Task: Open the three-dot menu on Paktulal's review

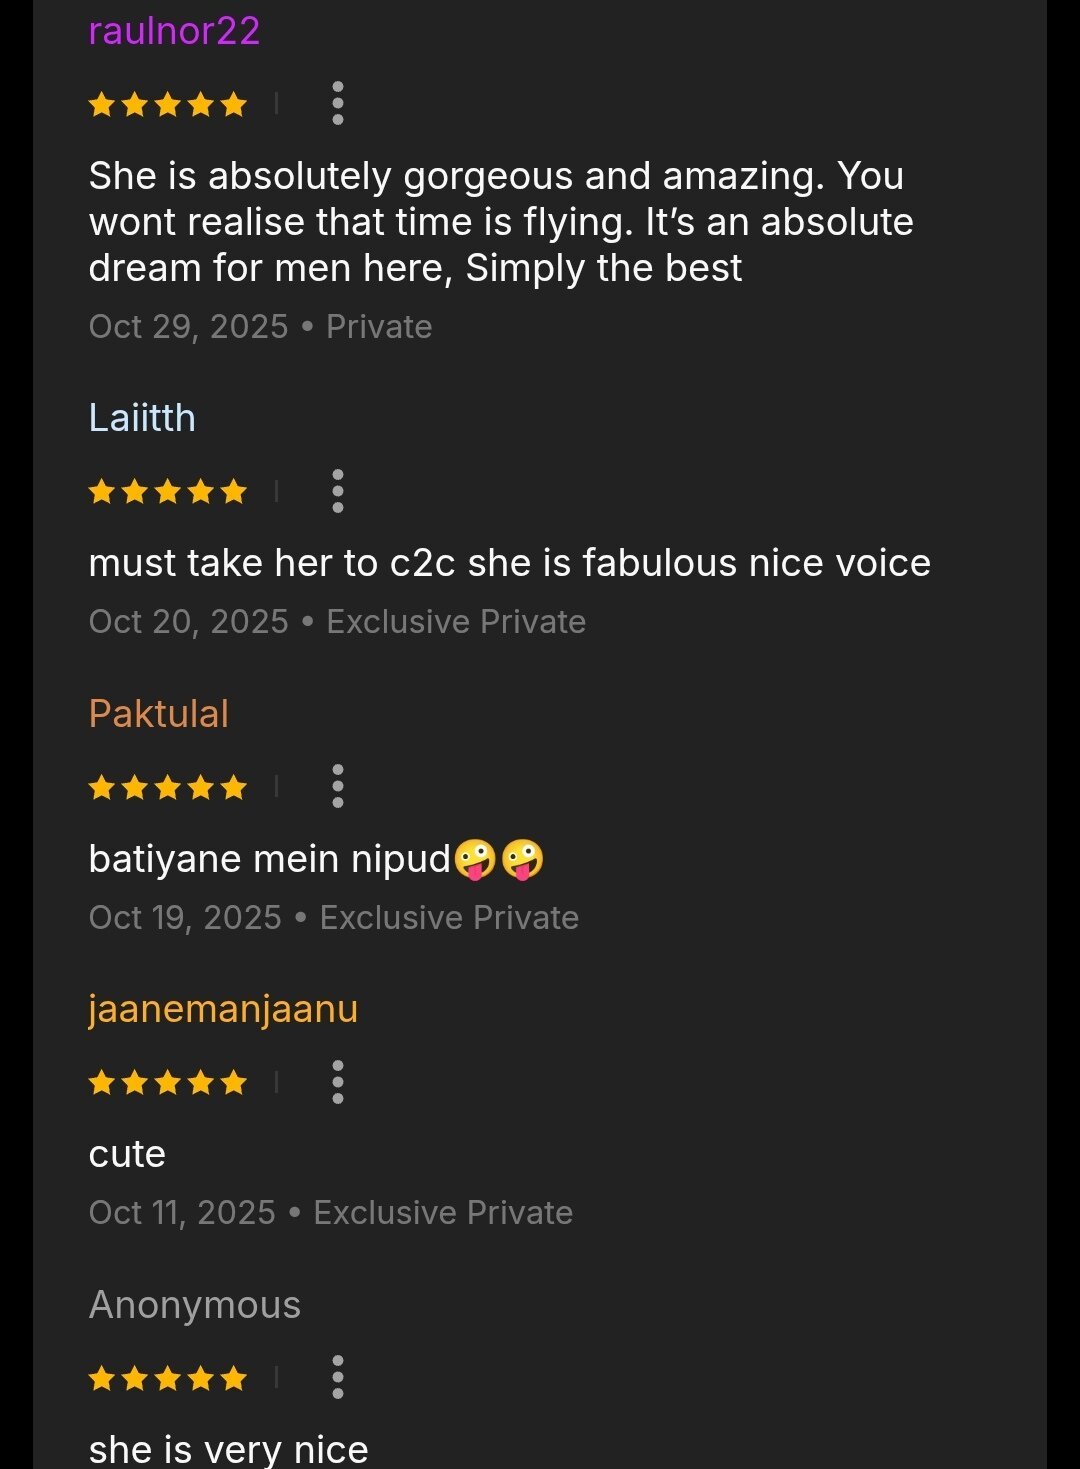Action: click(x=338, y=786)
